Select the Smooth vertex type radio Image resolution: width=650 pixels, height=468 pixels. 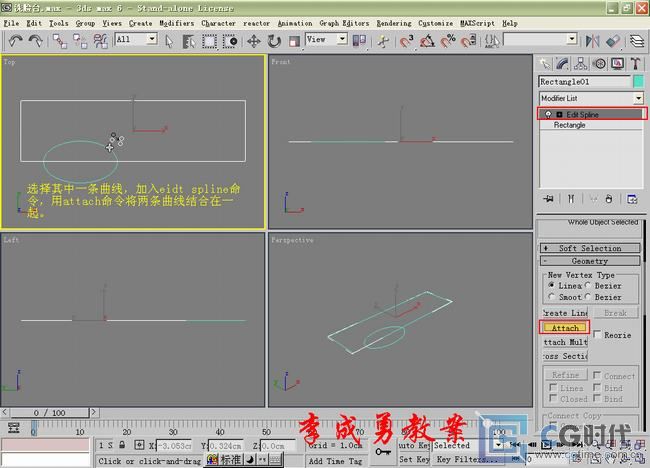point(551,297)
